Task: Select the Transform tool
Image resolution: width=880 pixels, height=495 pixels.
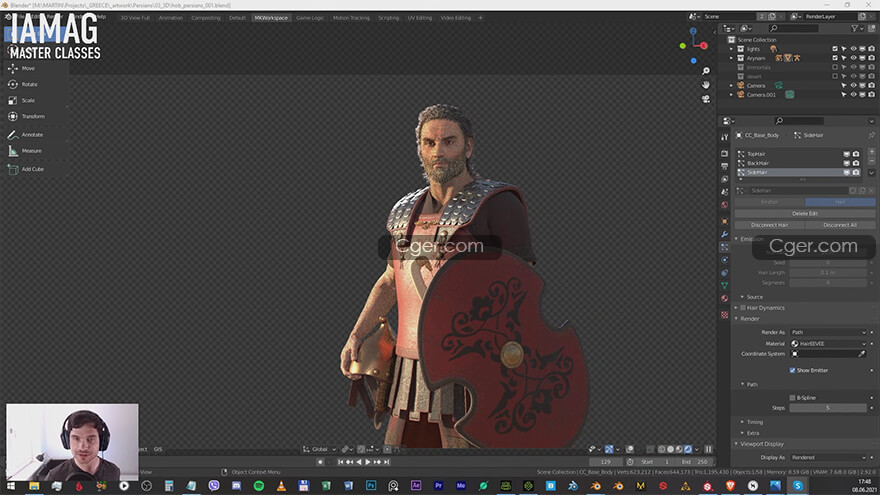Action: (35, 117)
